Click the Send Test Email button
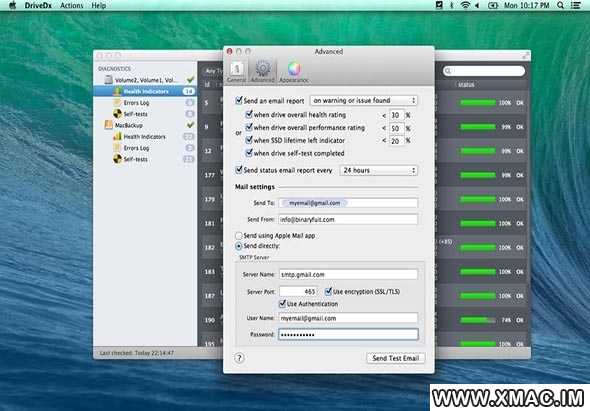The image size is (590, 411). click(x=396, y=358)
